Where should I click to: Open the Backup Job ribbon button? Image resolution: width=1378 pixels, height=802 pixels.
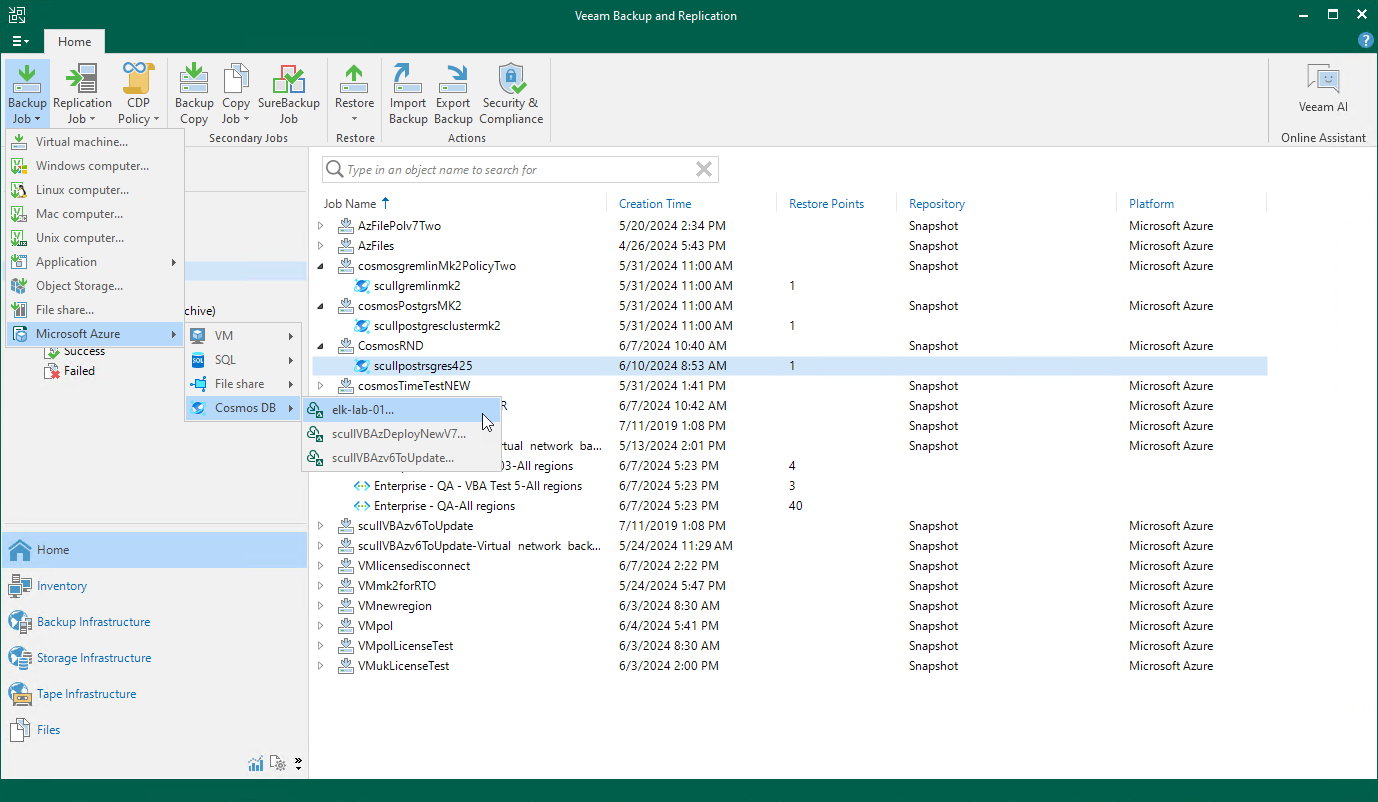pos(27,93)
